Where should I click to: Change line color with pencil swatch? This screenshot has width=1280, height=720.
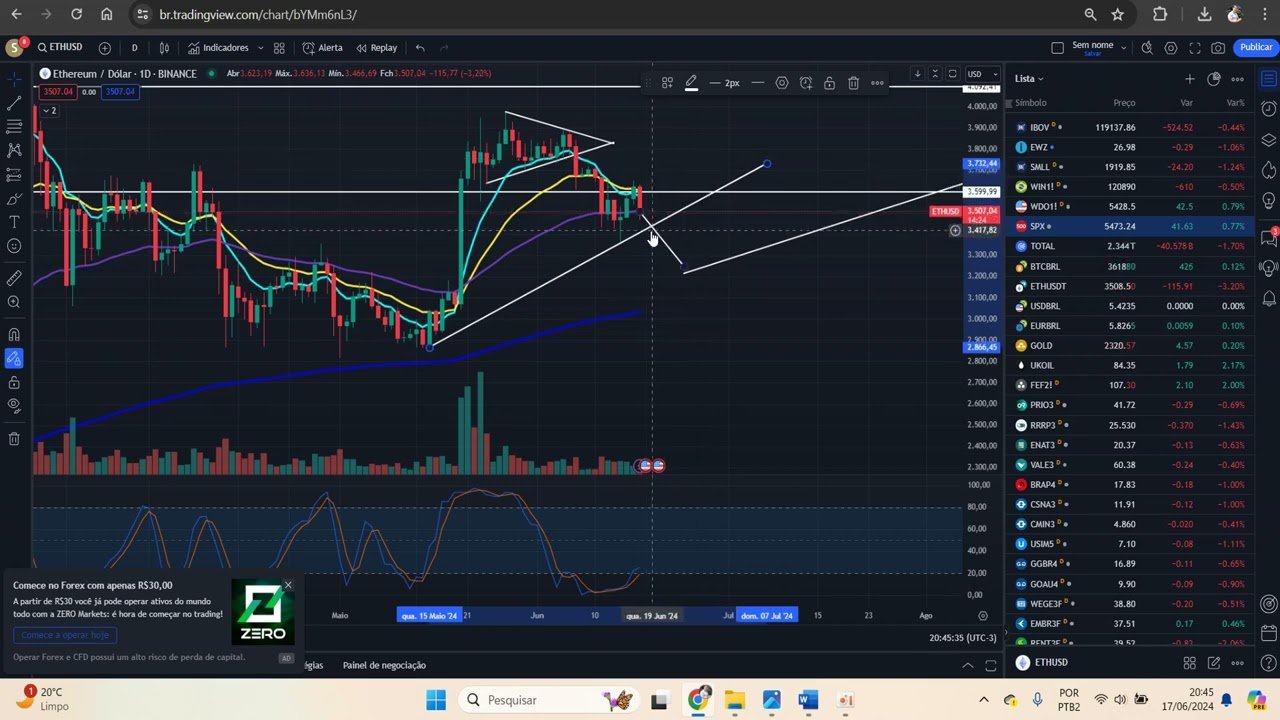(x=691, y=83)
